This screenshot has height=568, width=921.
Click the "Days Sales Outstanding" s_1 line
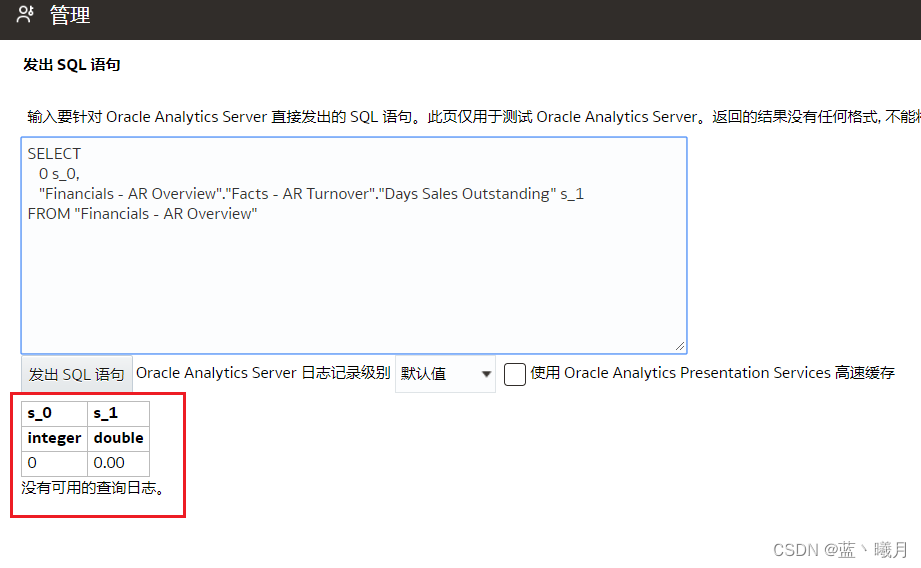(311, 194)
